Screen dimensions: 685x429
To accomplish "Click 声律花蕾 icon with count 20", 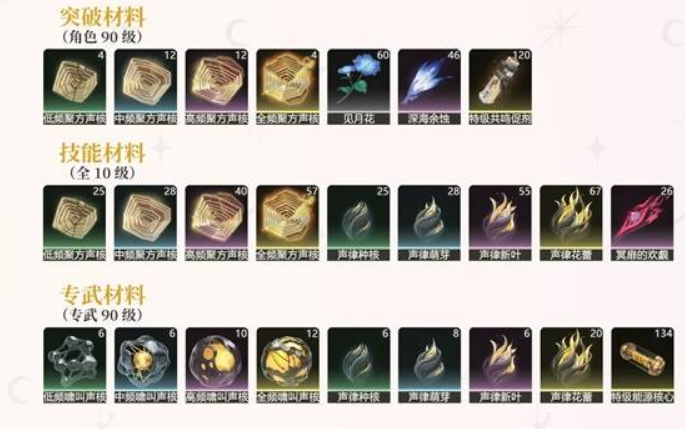I will point(571,365).
